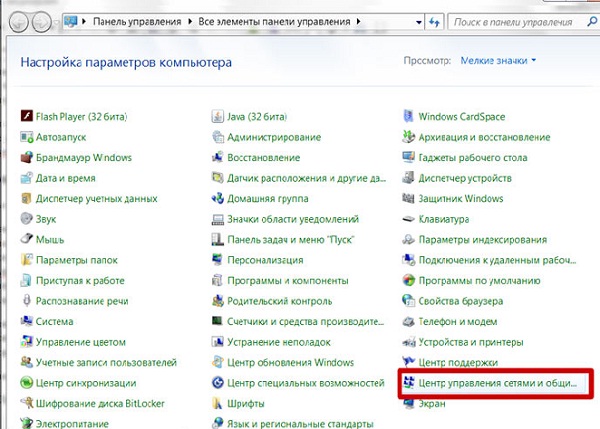Image resolution: width=600 pixels, height=429 pixels.
Task: Click Все элементы панели управления breadcrumb
Action: click(x=274, y=22)
